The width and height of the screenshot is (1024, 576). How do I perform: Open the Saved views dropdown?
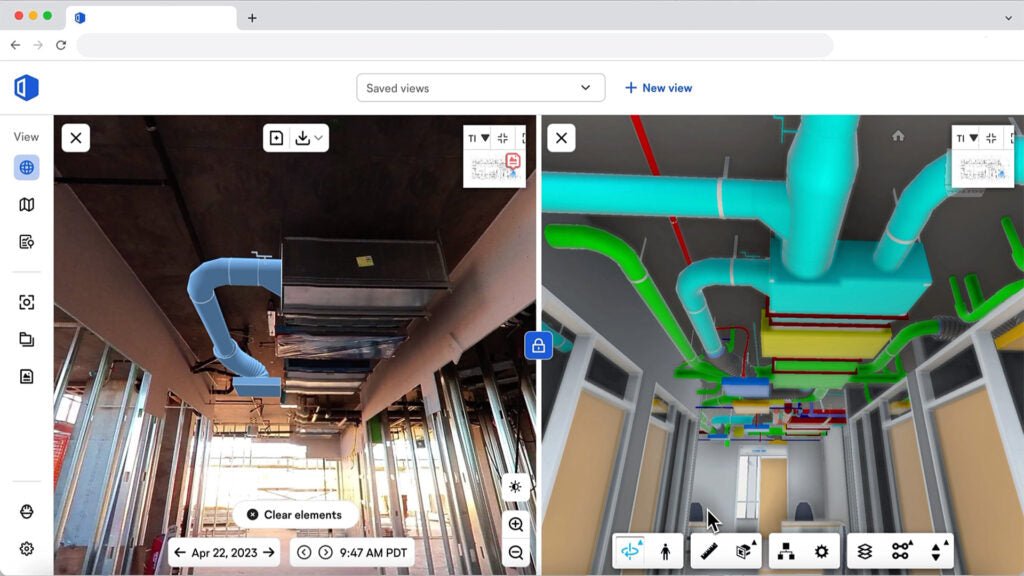click(x=480, y=87)
